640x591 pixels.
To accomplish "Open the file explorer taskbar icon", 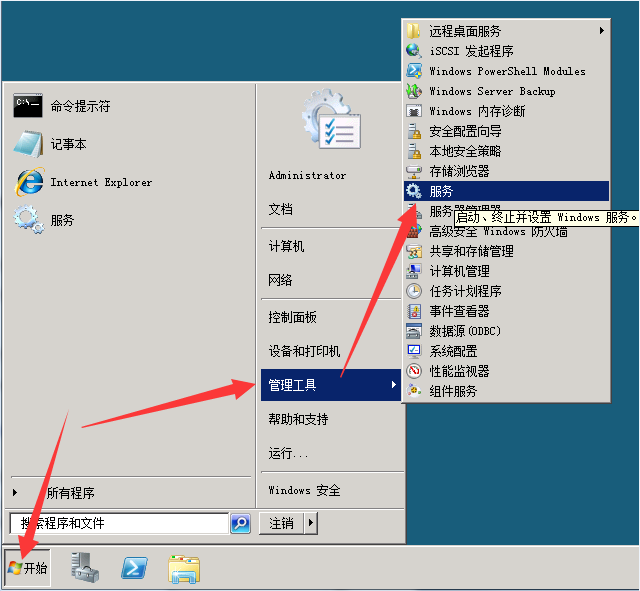I will pyautogui.click(x=183, y=568).
